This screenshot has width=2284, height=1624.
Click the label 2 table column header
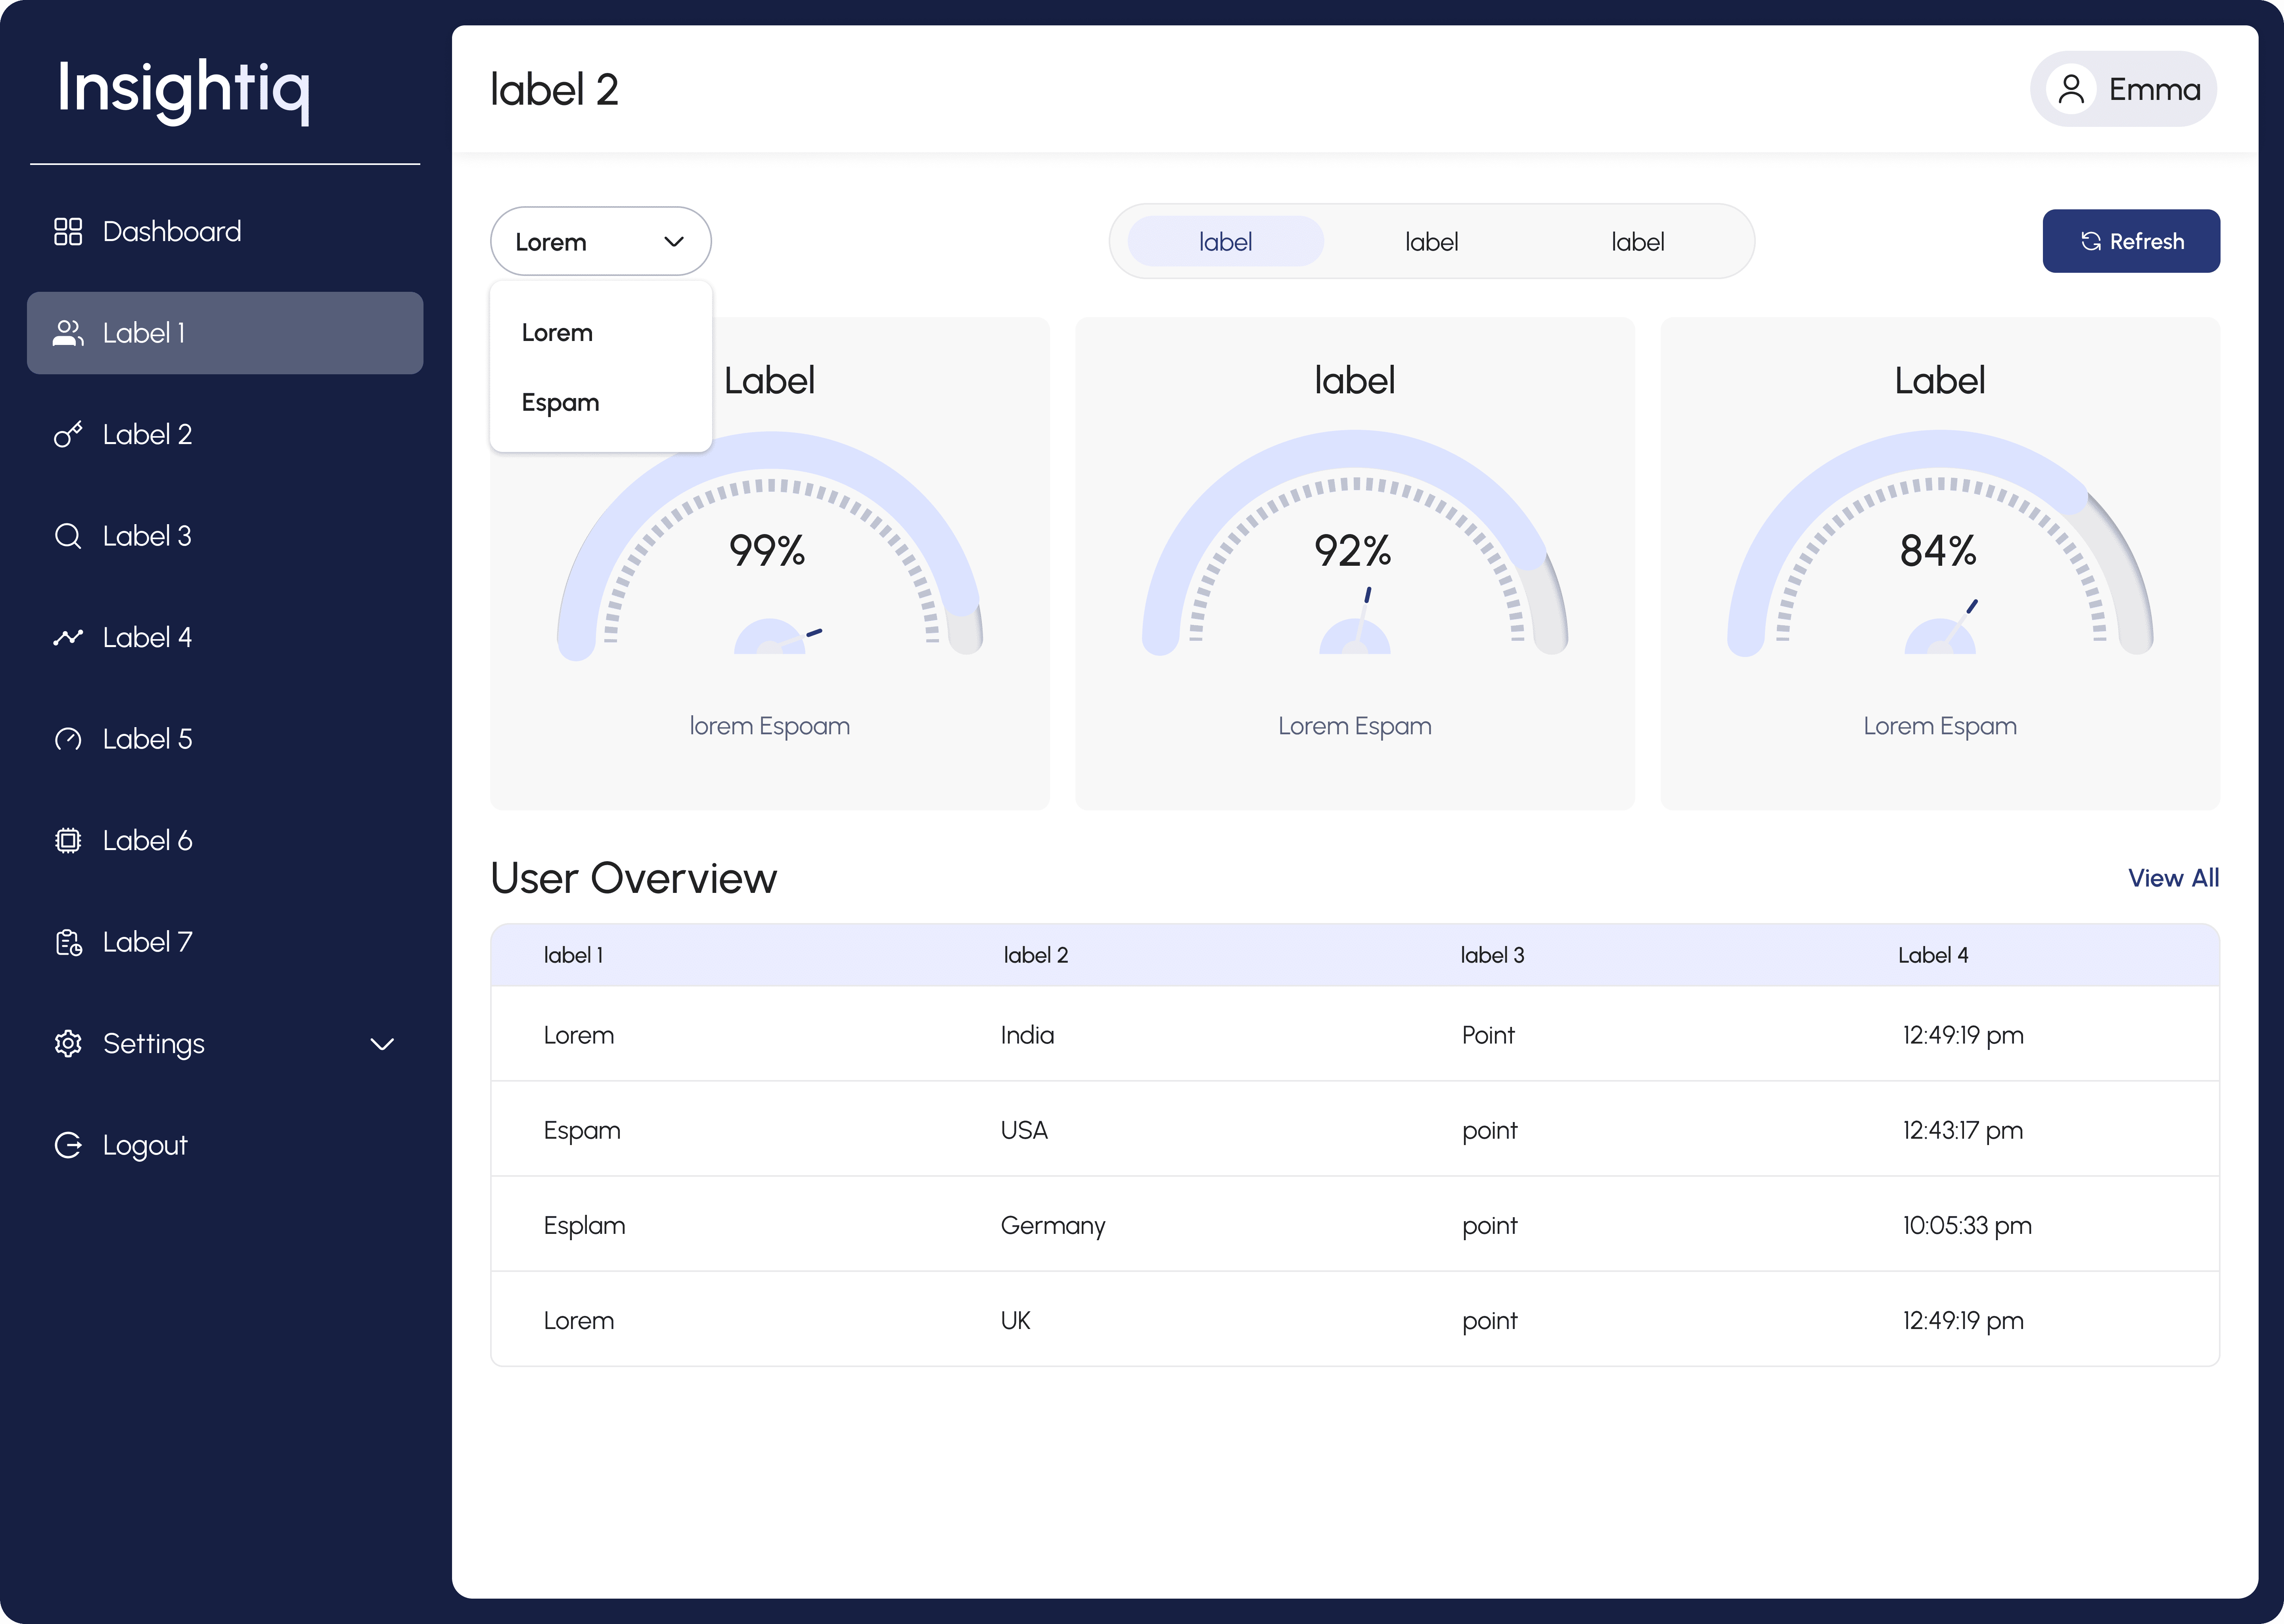[1036, 955]
